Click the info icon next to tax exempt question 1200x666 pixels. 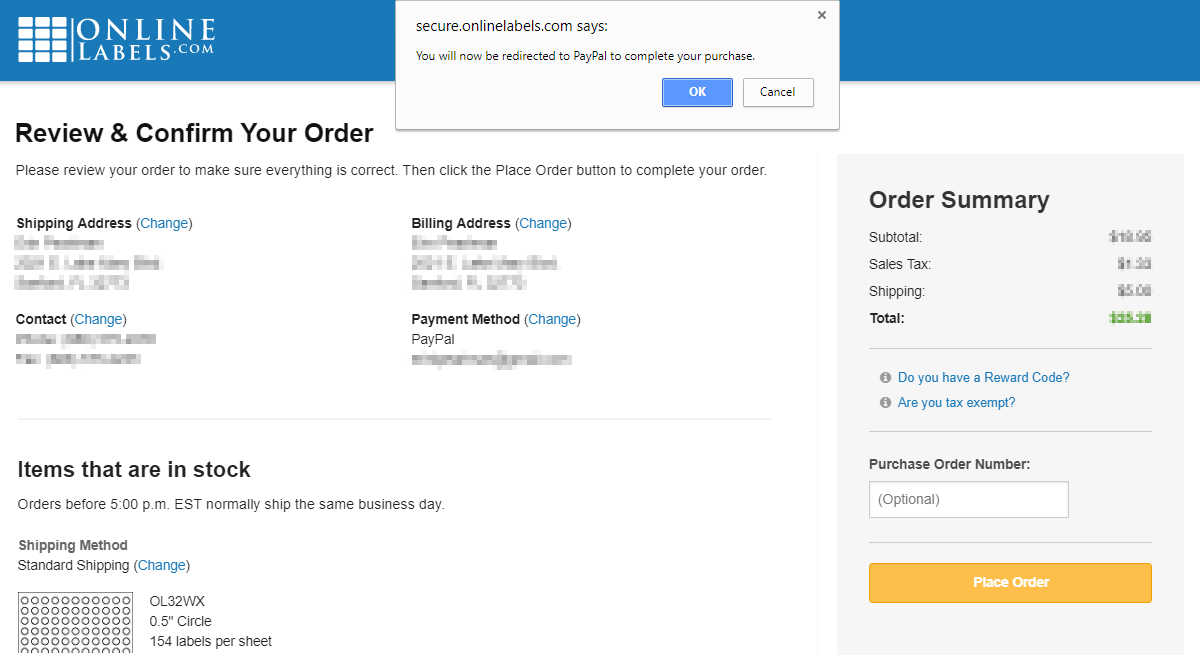click(884, 402)
